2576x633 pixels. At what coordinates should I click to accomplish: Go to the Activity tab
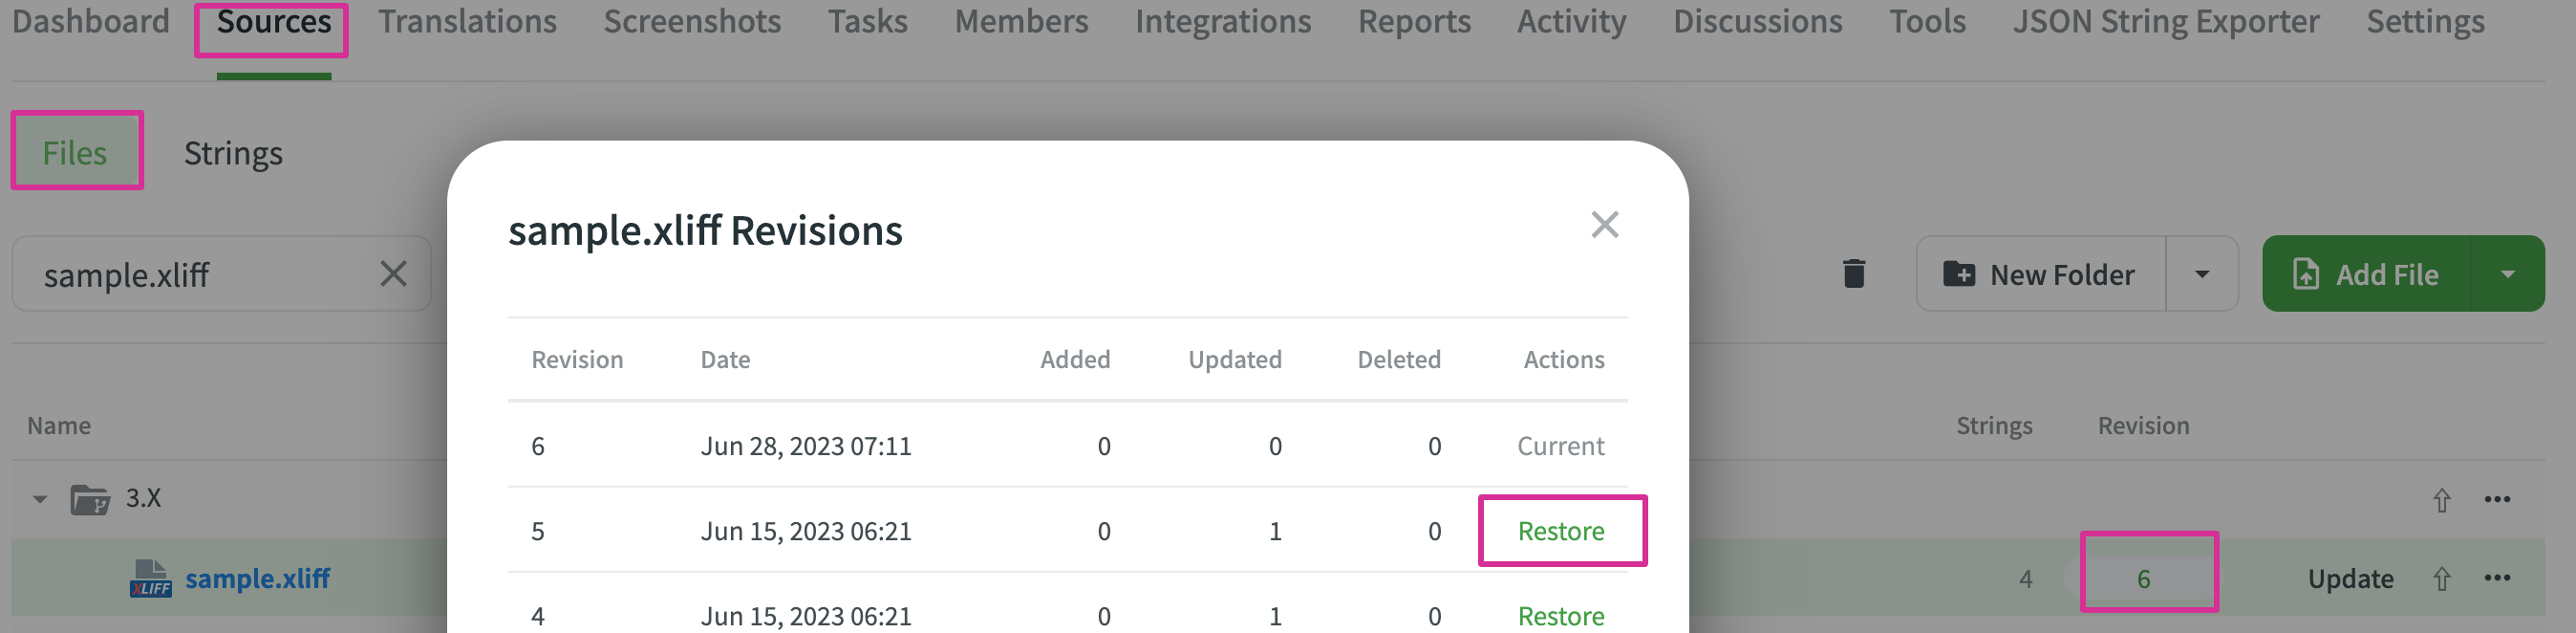click(x=1571, y=21)
